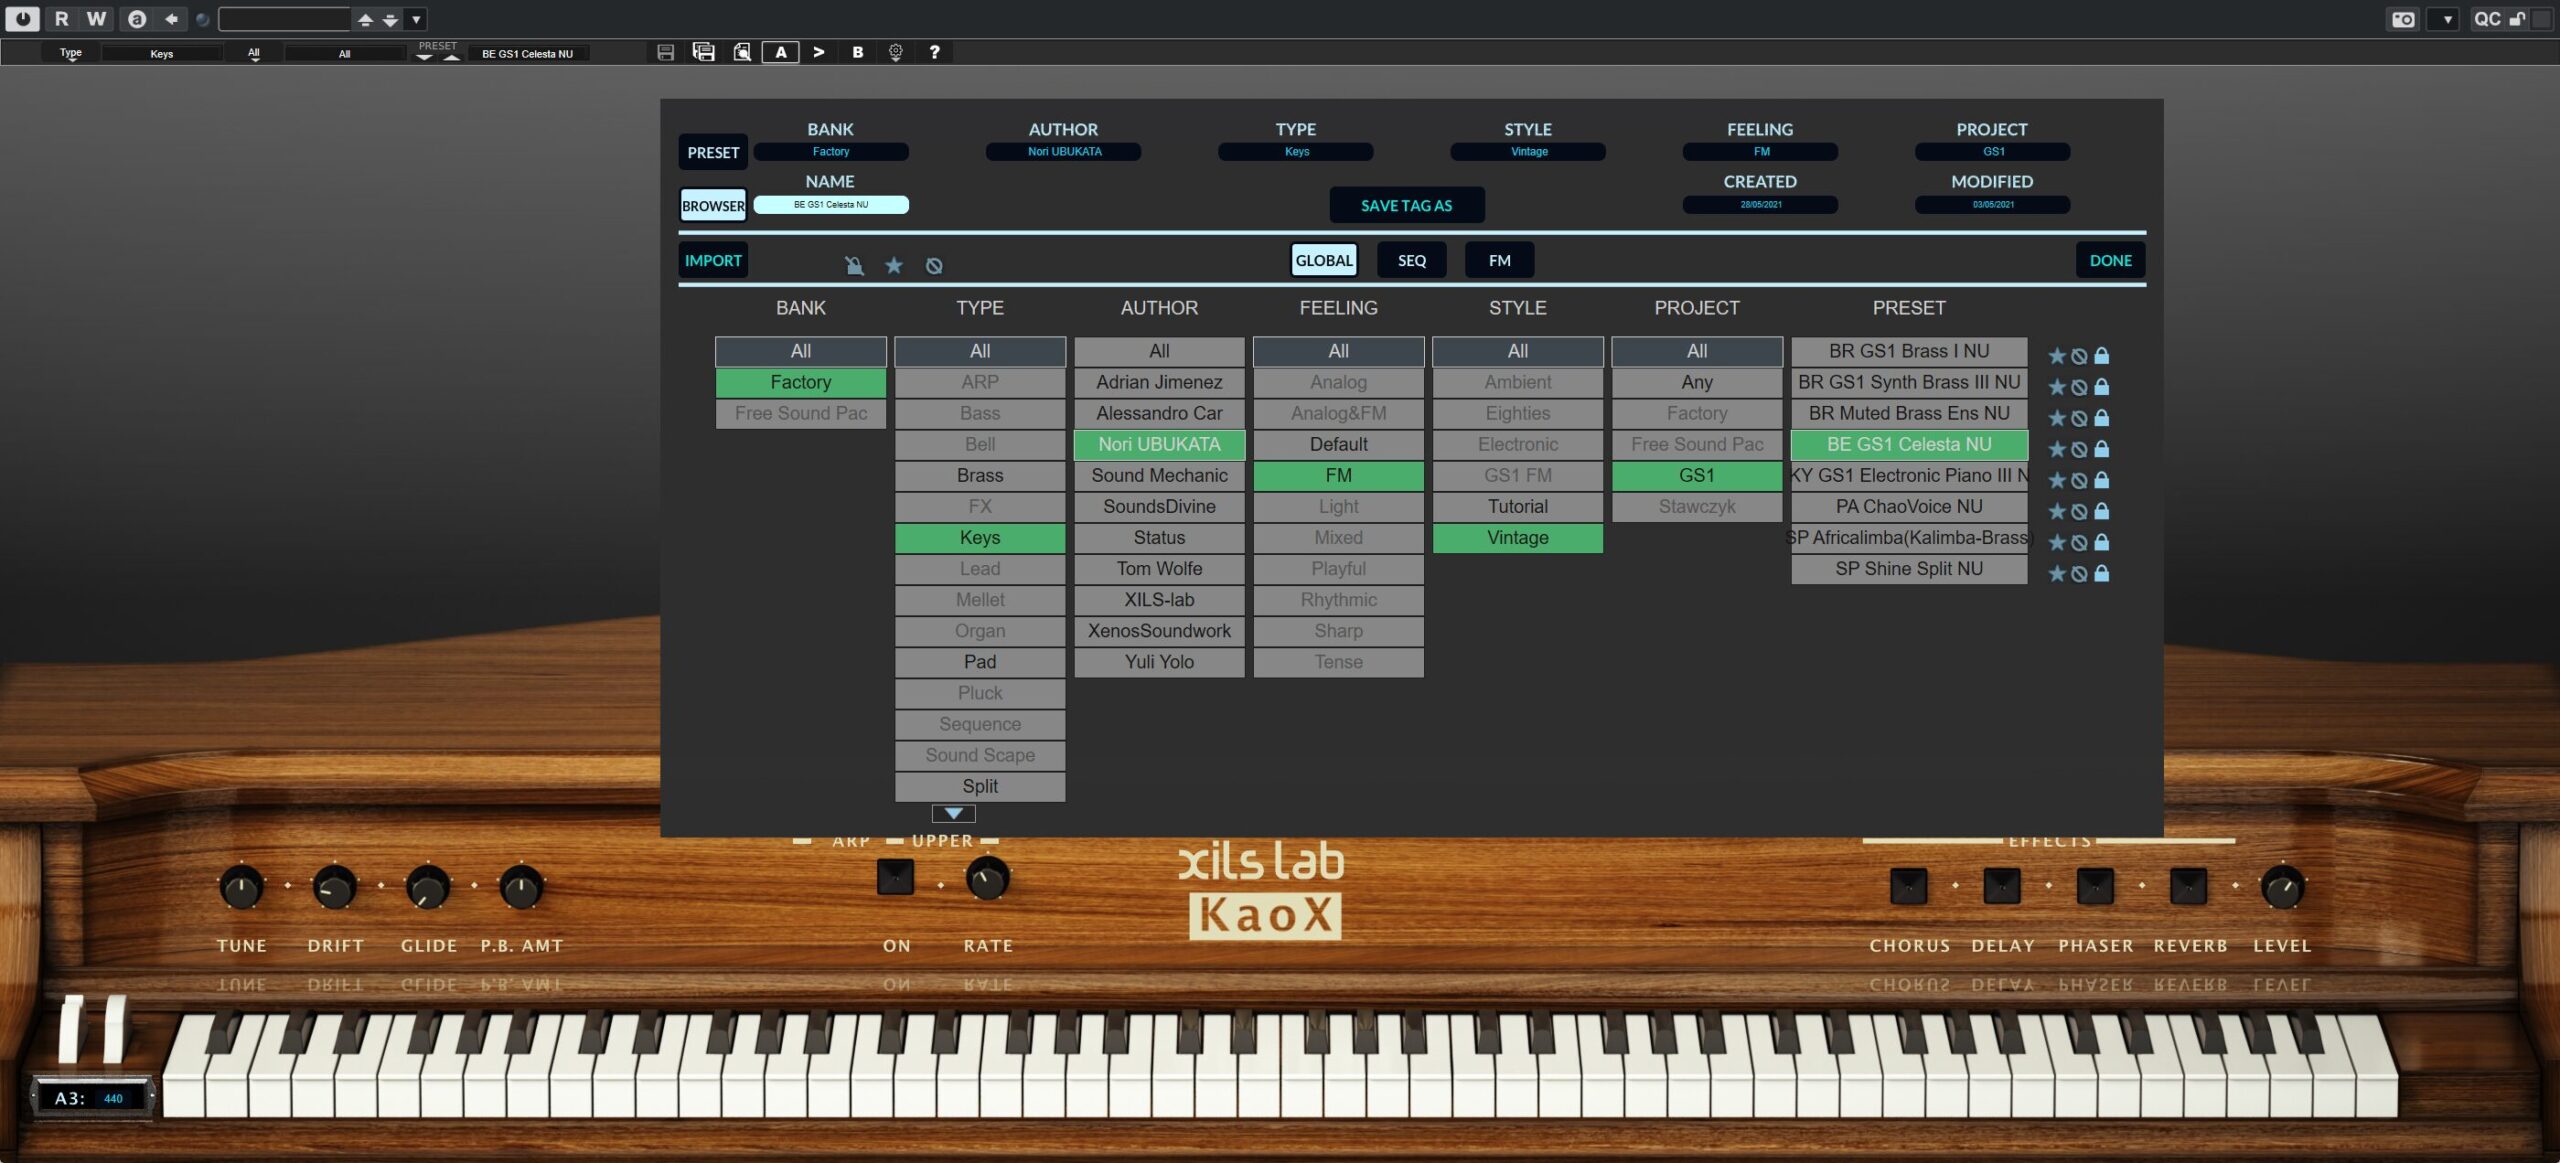Filter favorites with the star icon near Import

click(x=894, y=265)
